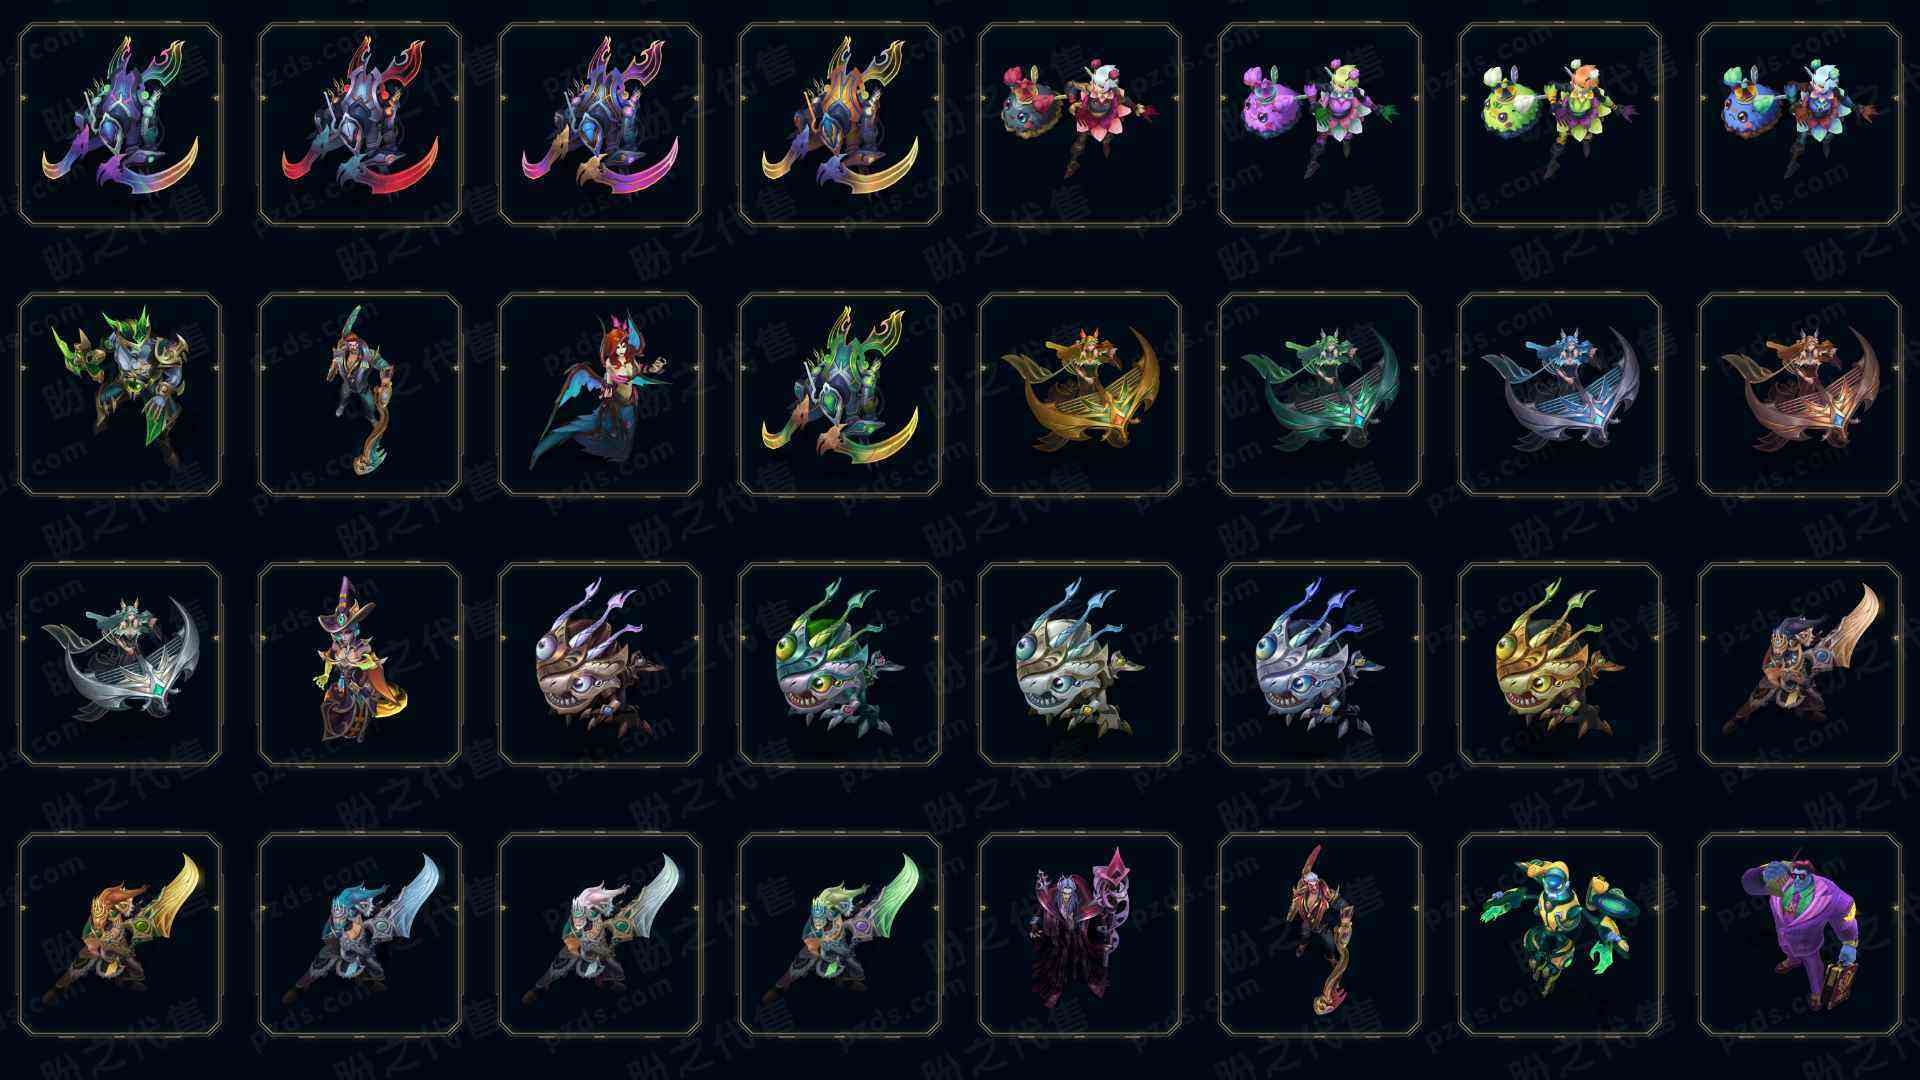This screenshot has height=1080, width=1920.
Task: Choose the golden-bladed mech skin in top row
Action: pos(840,124)
